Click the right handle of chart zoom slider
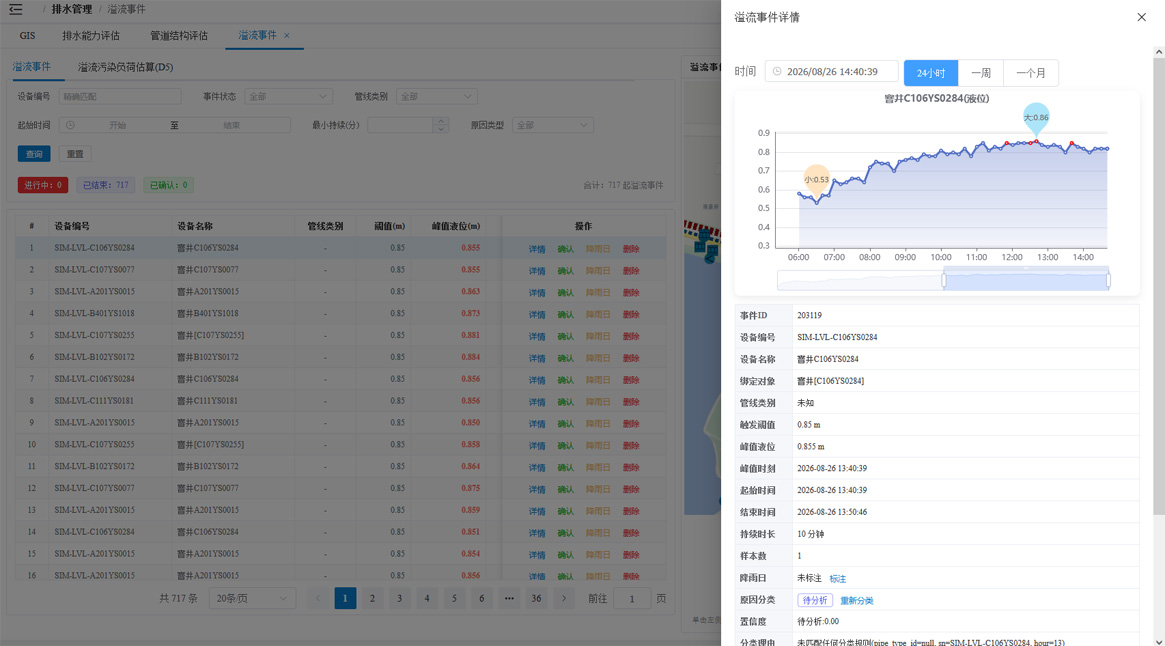 [1108, 280]
